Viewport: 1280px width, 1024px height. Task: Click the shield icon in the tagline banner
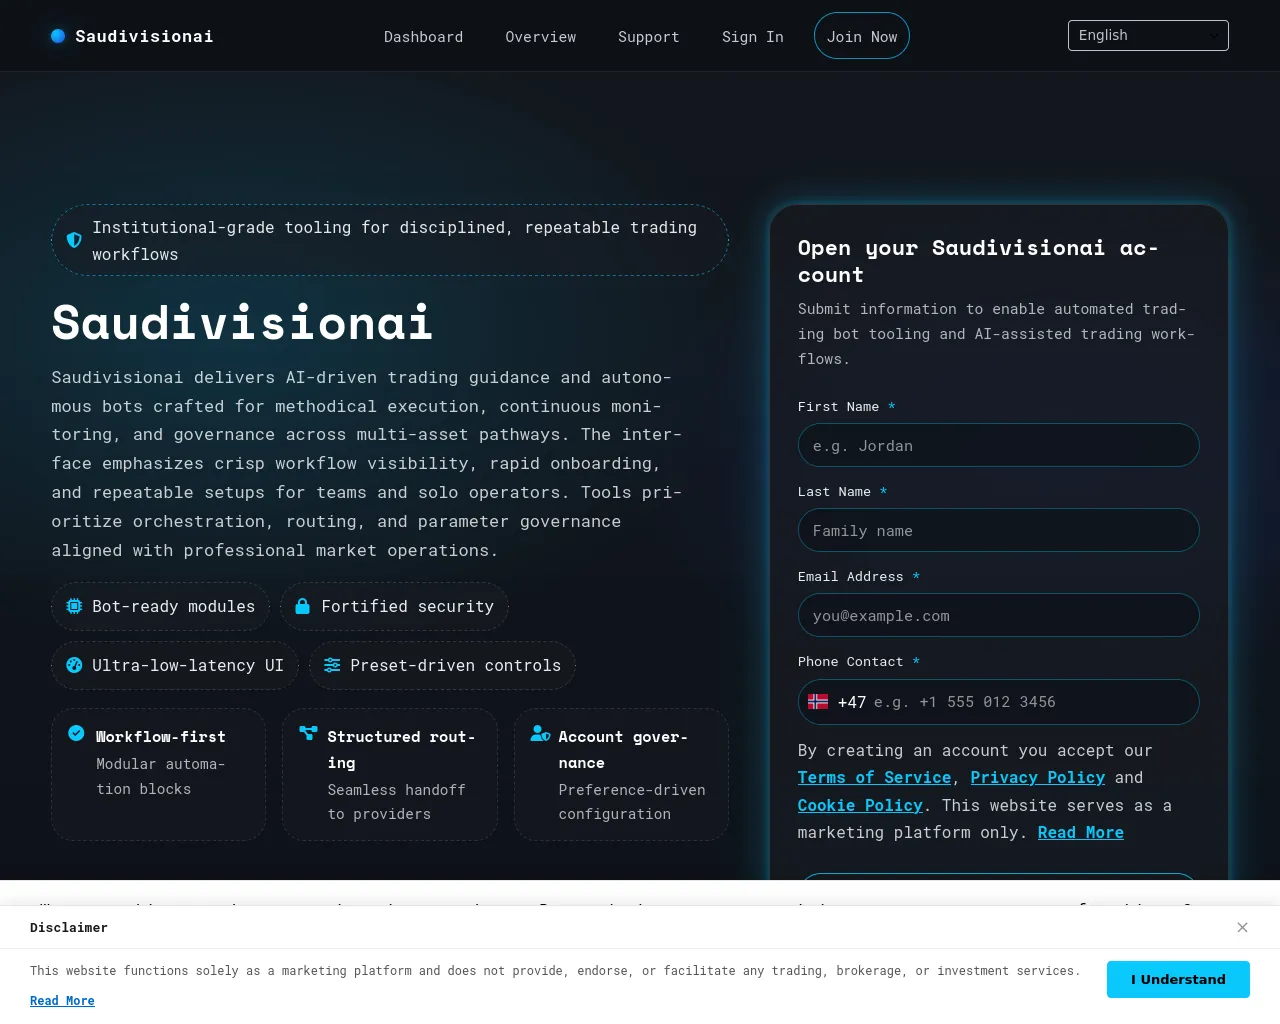pyautogui.click(x=74, y=240)
